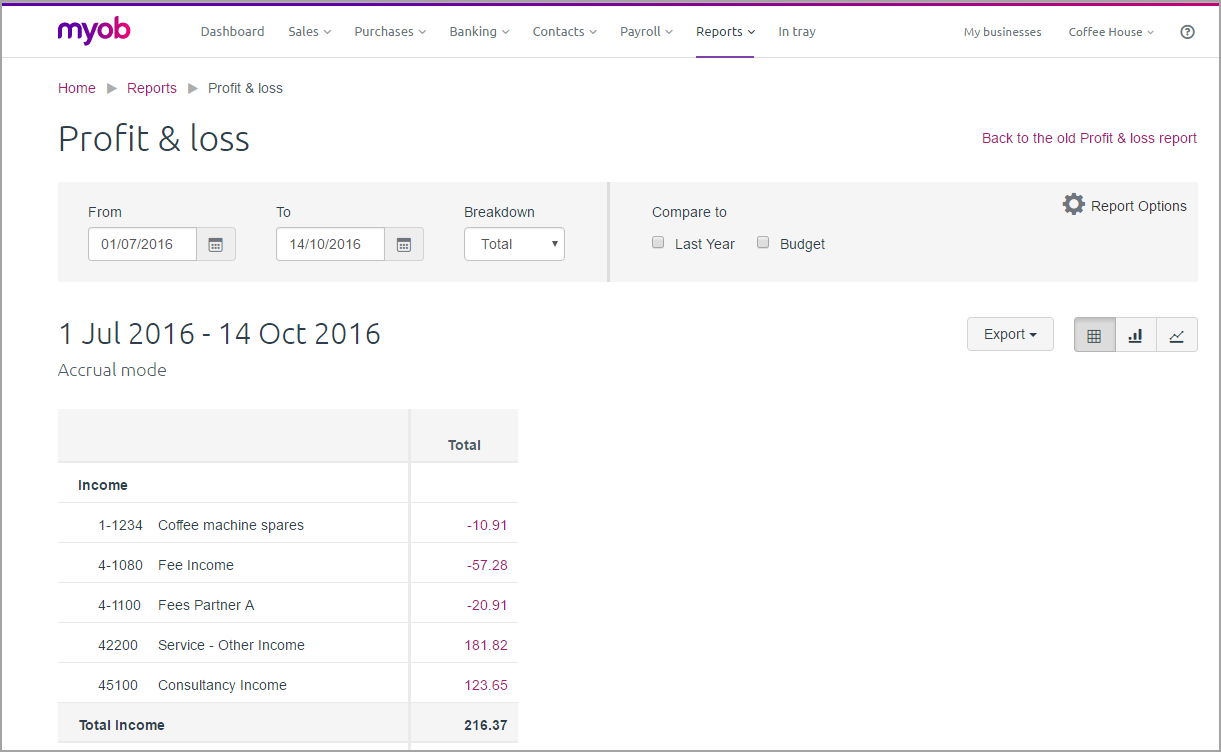Screen dimensions: 1221x752
Task: Select the Coffee machine spares income account
Action: tap(231, 524)
